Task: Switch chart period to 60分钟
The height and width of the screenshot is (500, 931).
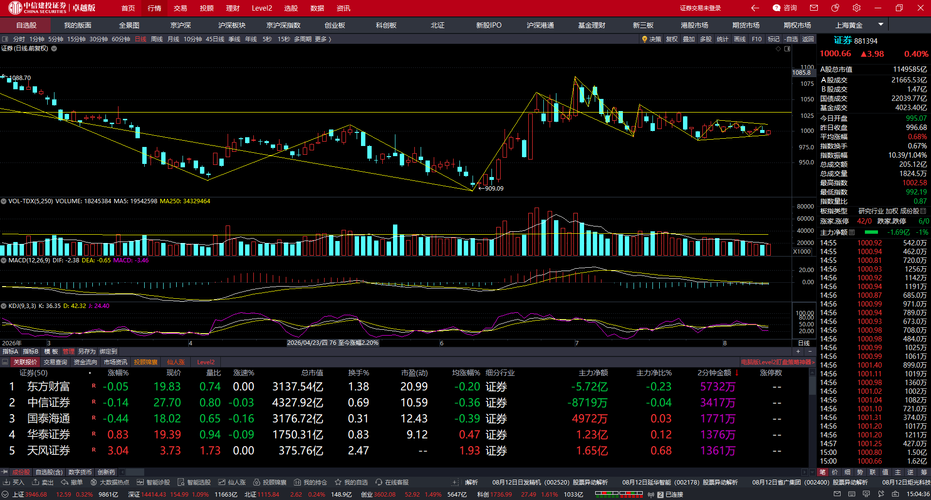Action: [121, 39]
